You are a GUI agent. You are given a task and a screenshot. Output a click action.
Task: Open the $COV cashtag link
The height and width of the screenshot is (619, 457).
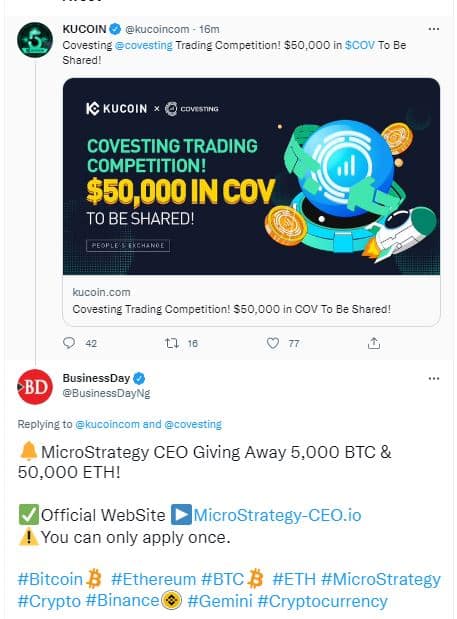click(360, 45)
